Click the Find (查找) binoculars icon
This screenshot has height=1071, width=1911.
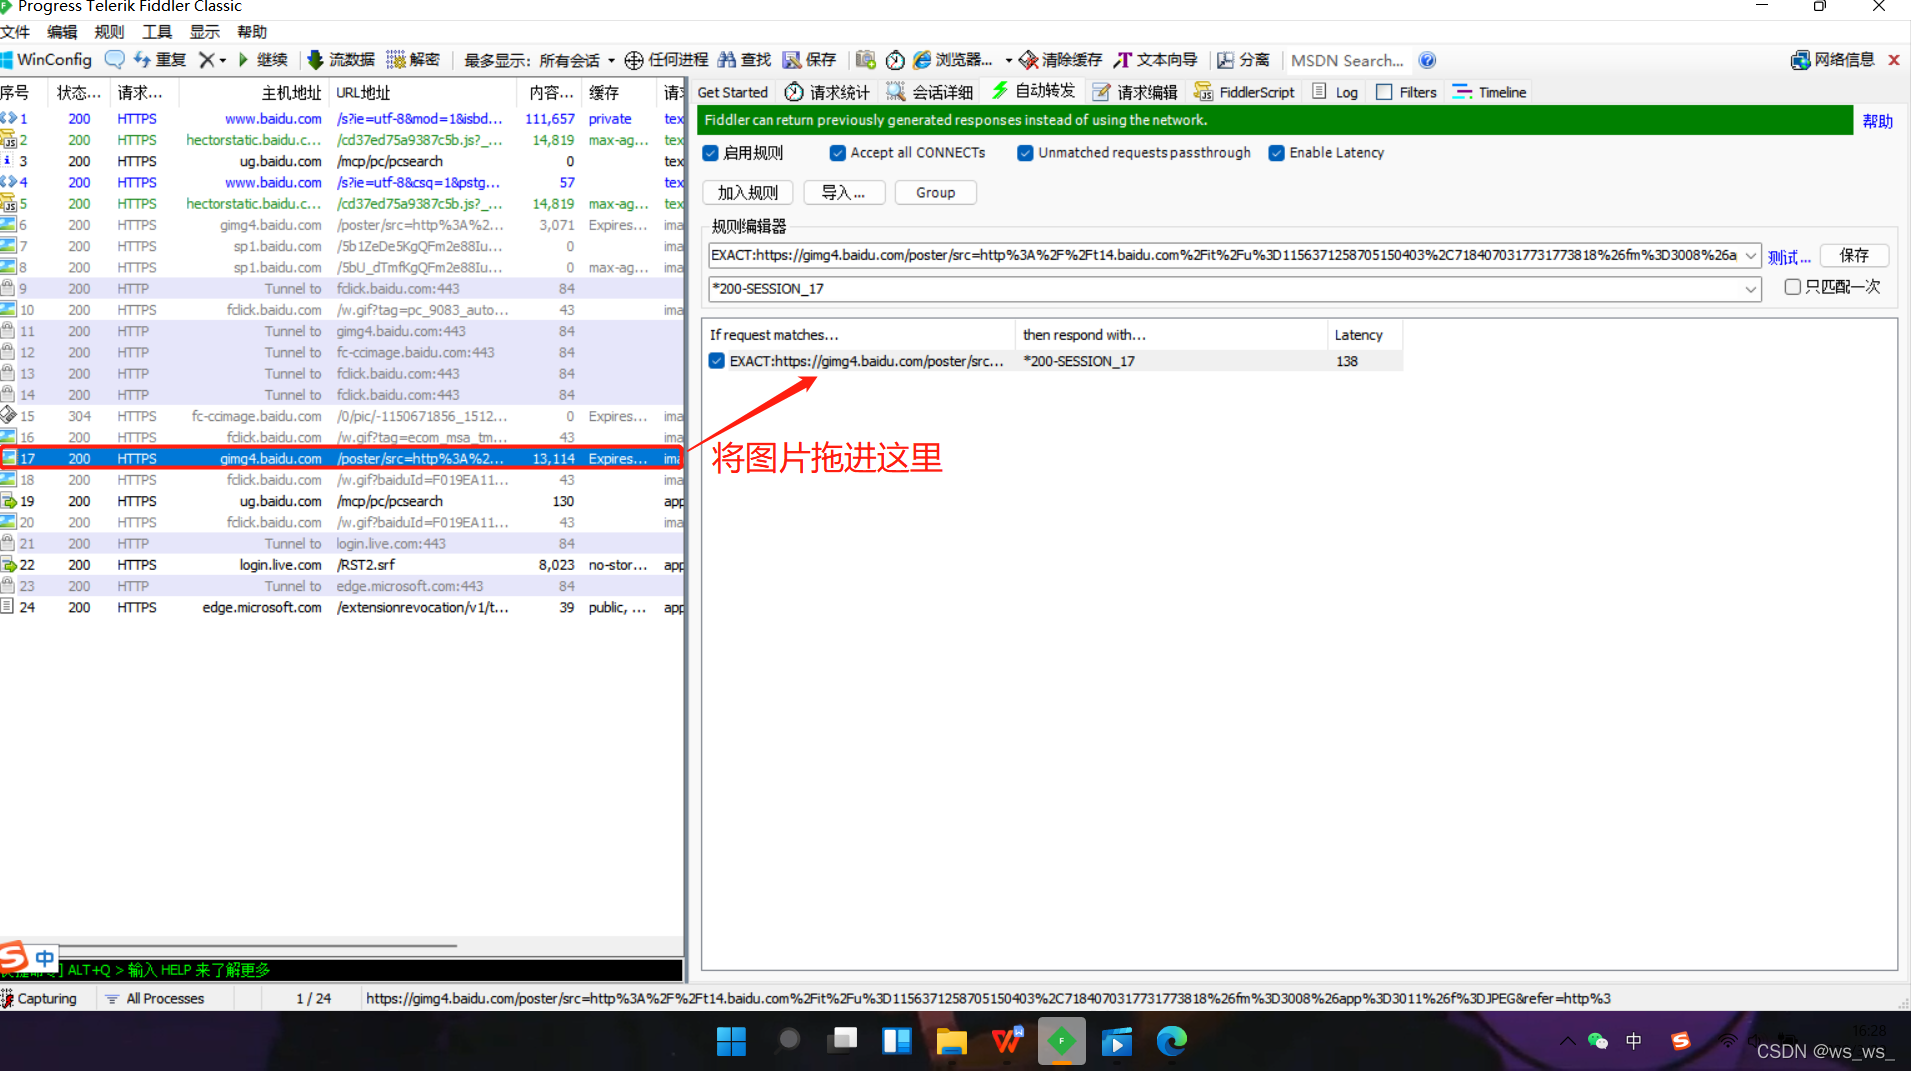pos(727,60)
